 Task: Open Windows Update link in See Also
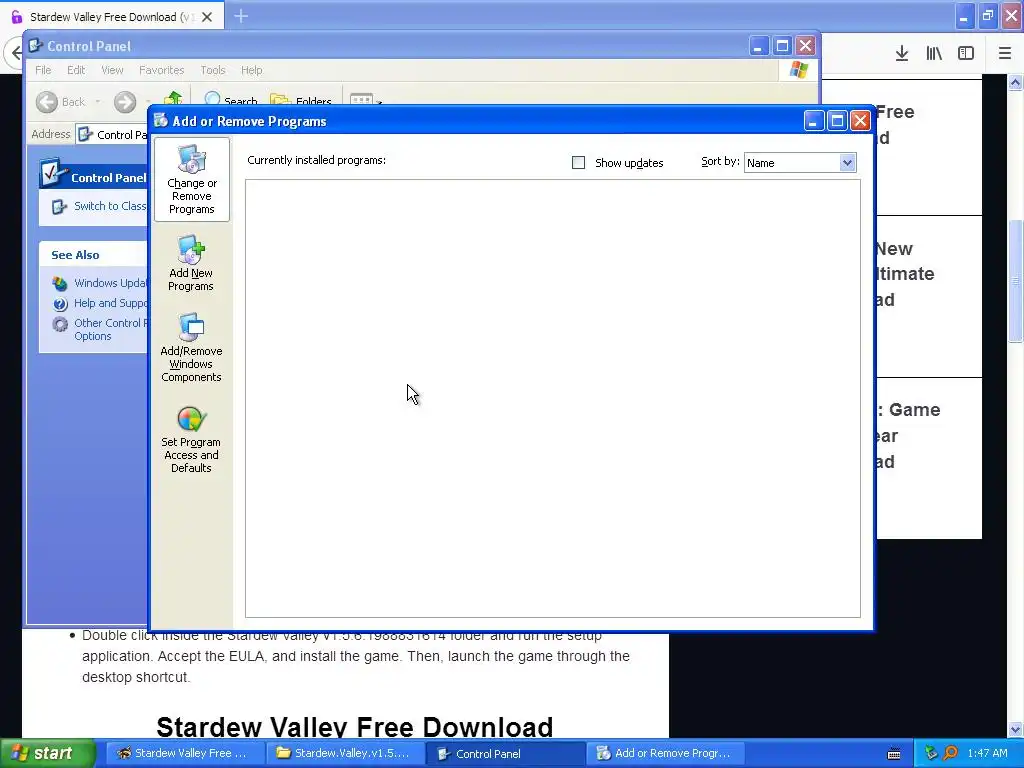pyautogui.click(x=110, y=283)
